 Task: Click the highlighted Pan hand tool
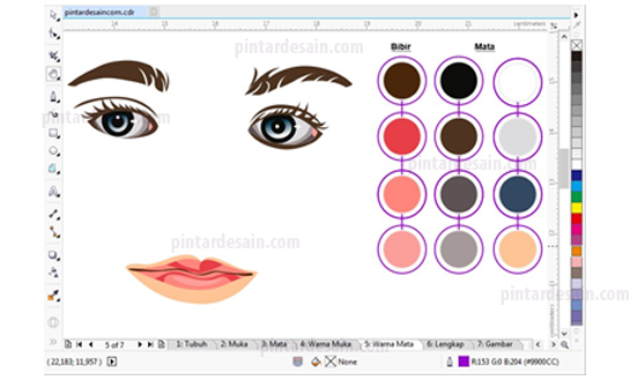tap(53, 74)
